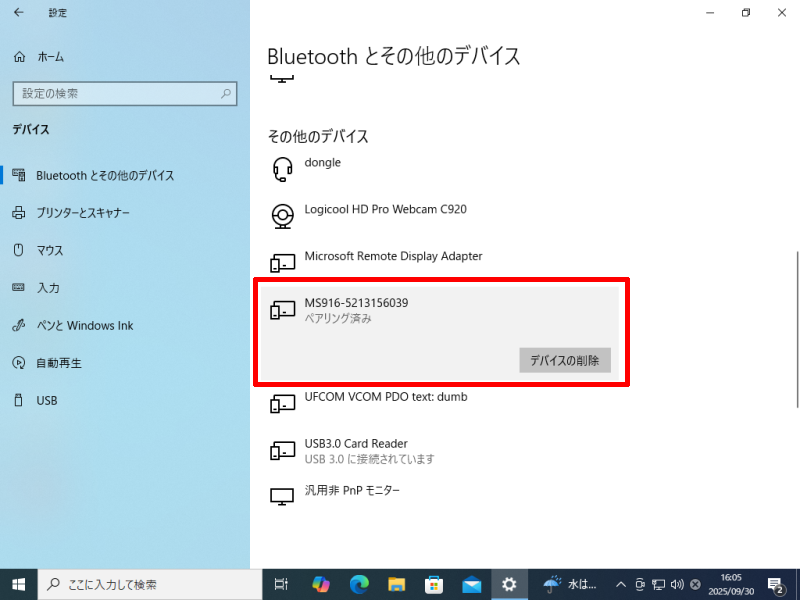
Task: Launch Copilot from the taskbar
Action: pyautogui.click(x=321, y=584)
